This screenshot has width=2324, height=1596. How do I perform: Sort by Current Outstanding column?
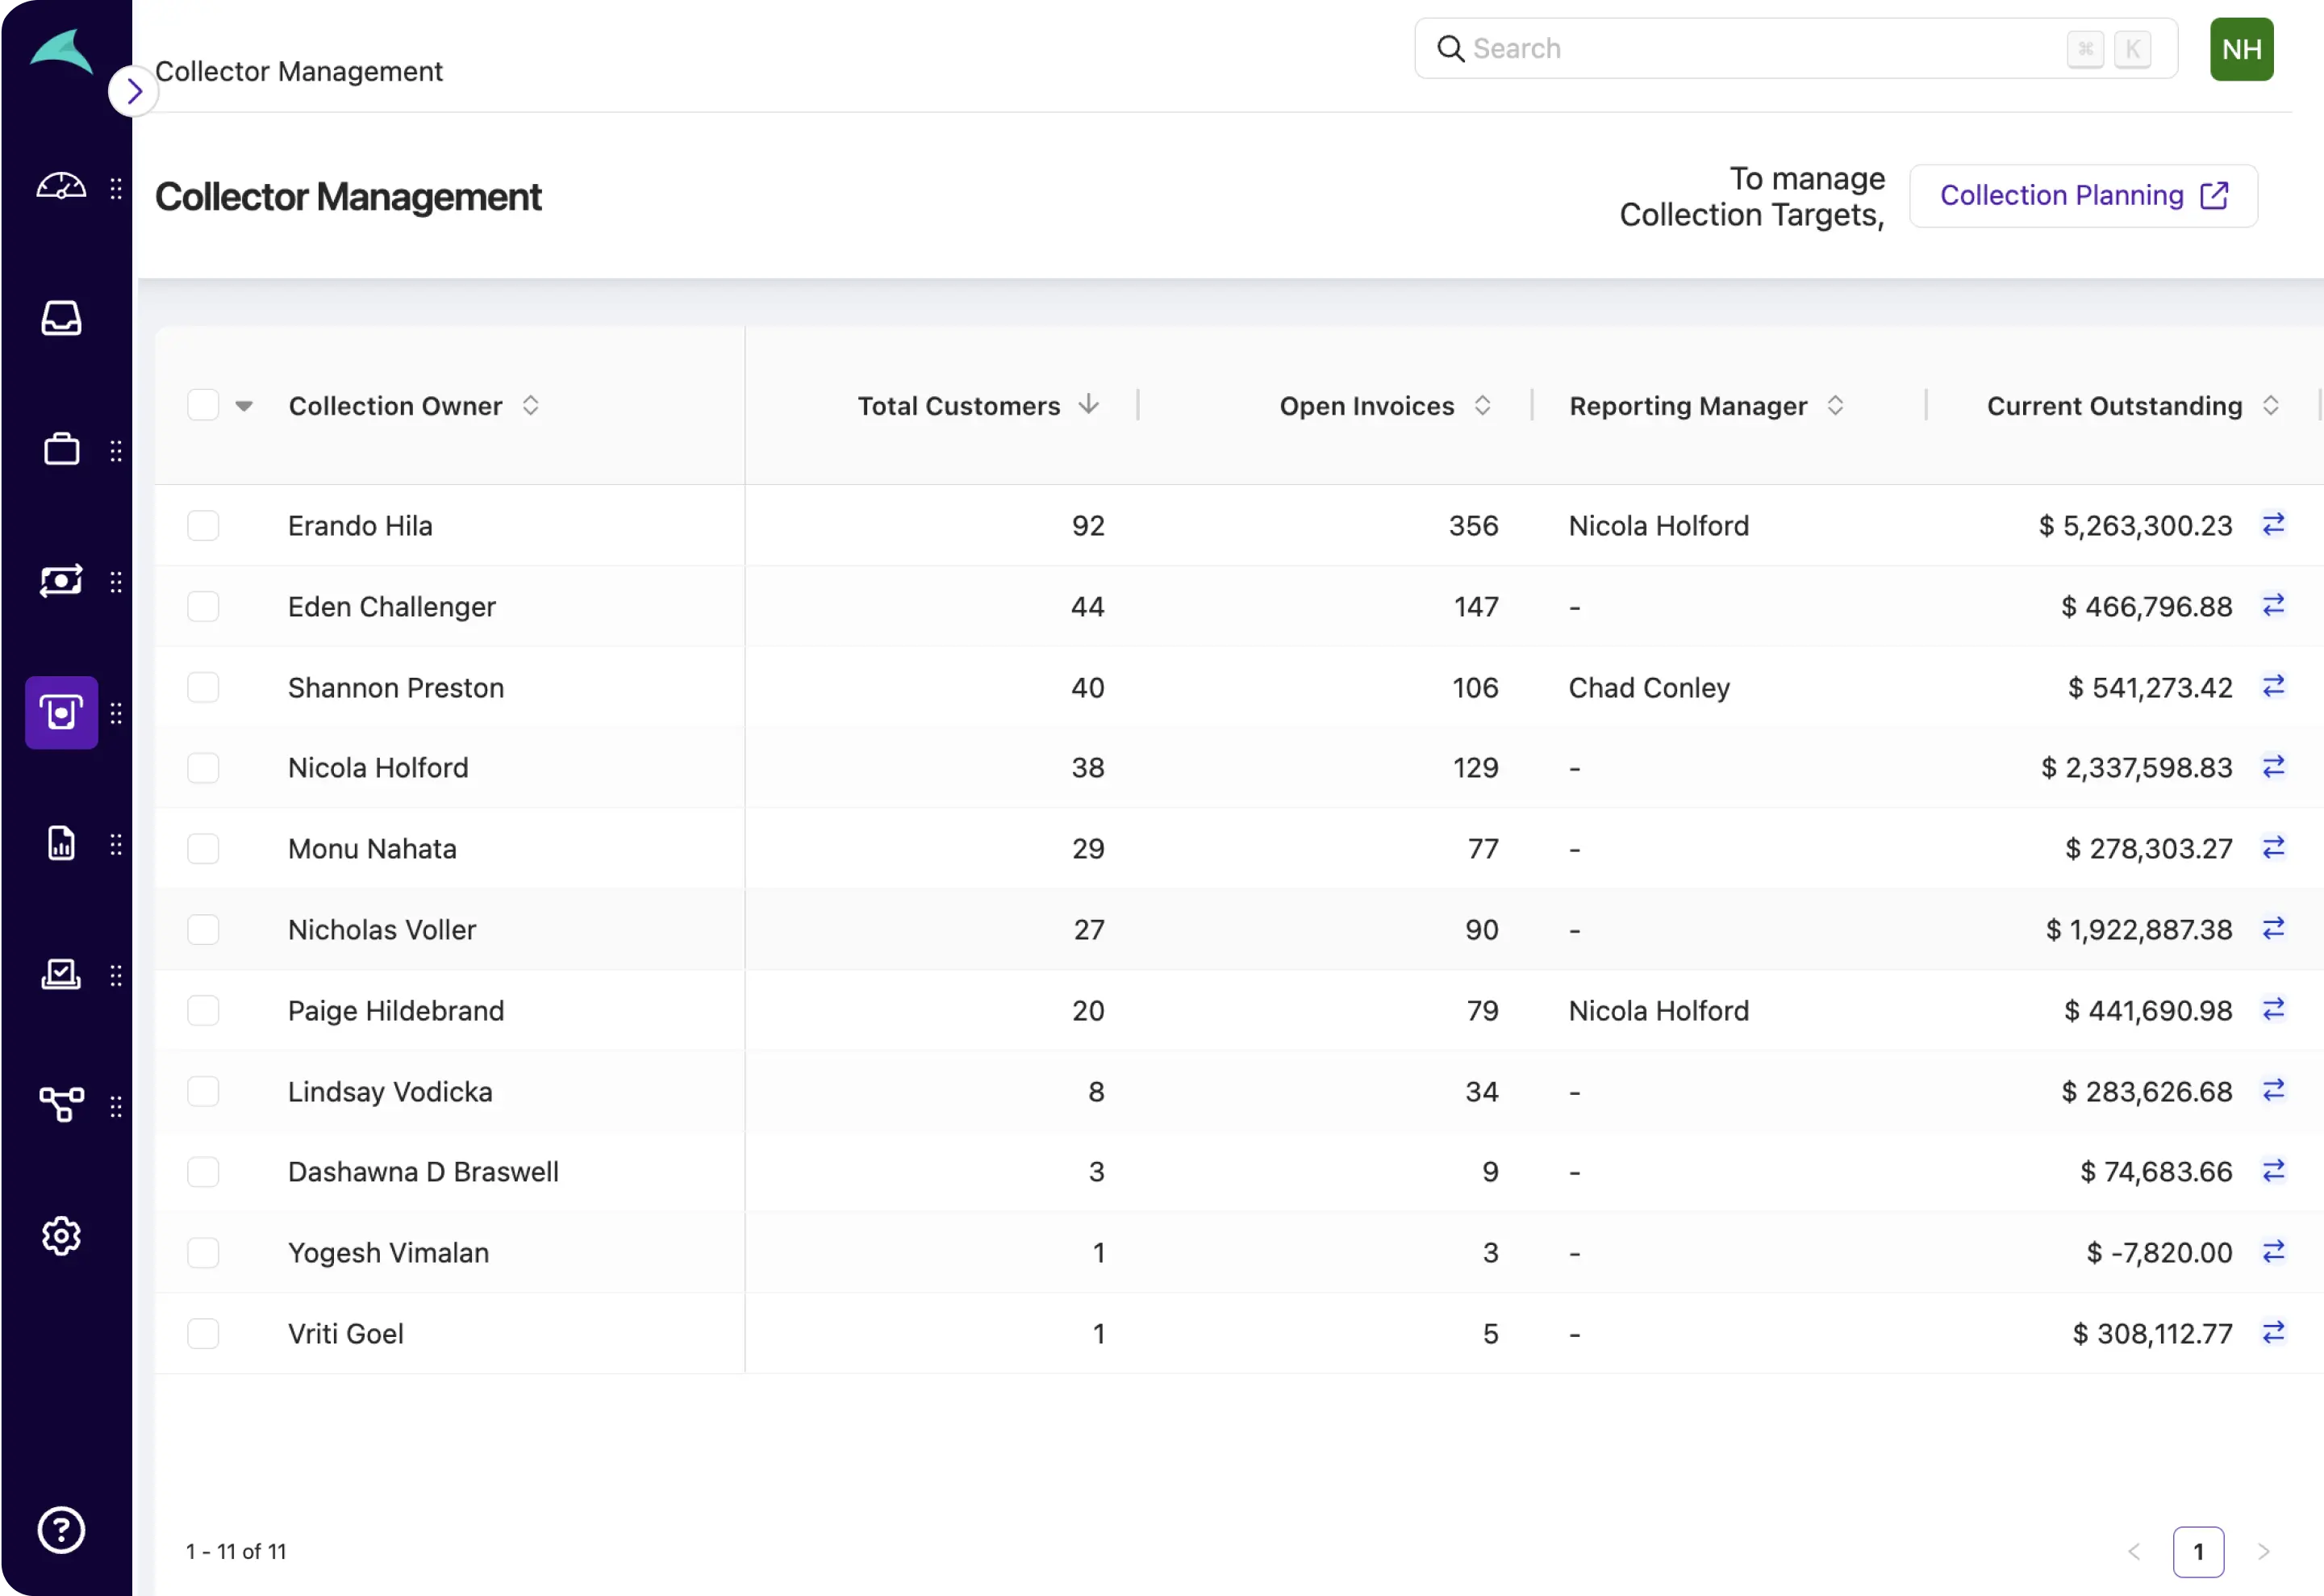coord(2270,405)
